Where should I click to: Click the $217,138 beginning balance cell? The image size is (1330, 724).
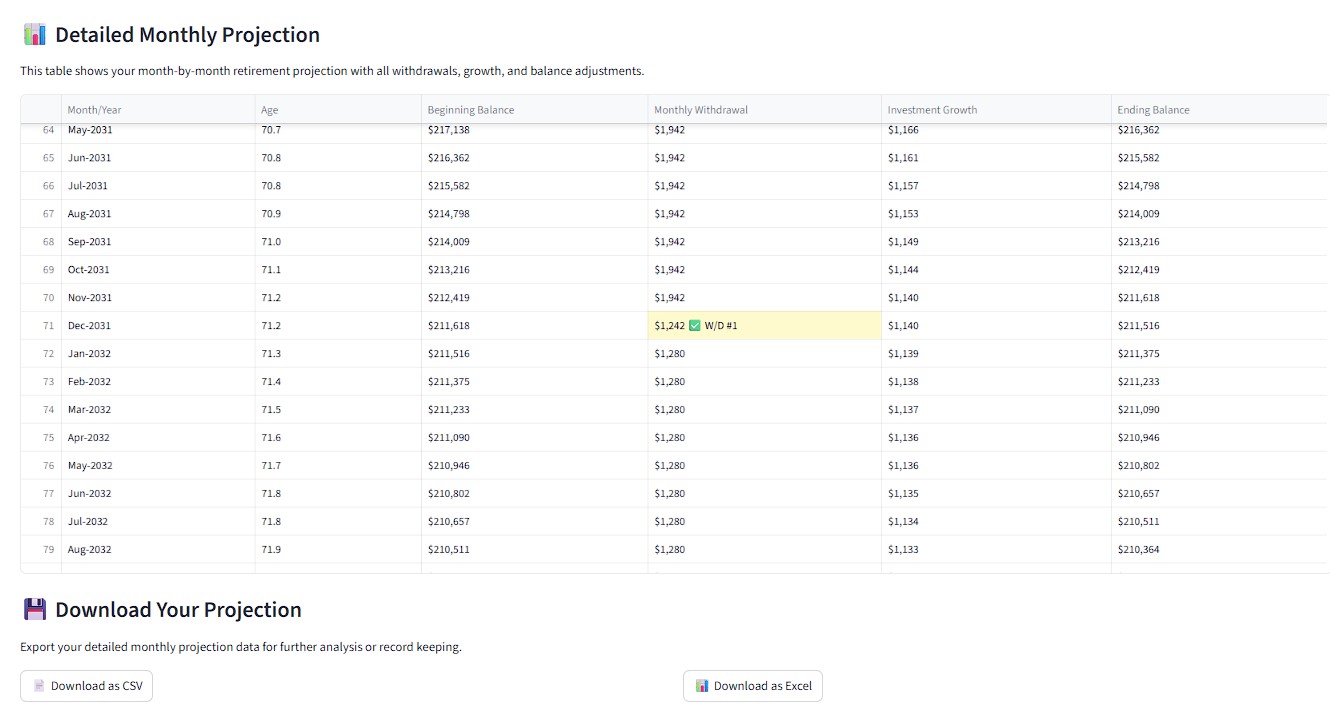click(448, 131)
